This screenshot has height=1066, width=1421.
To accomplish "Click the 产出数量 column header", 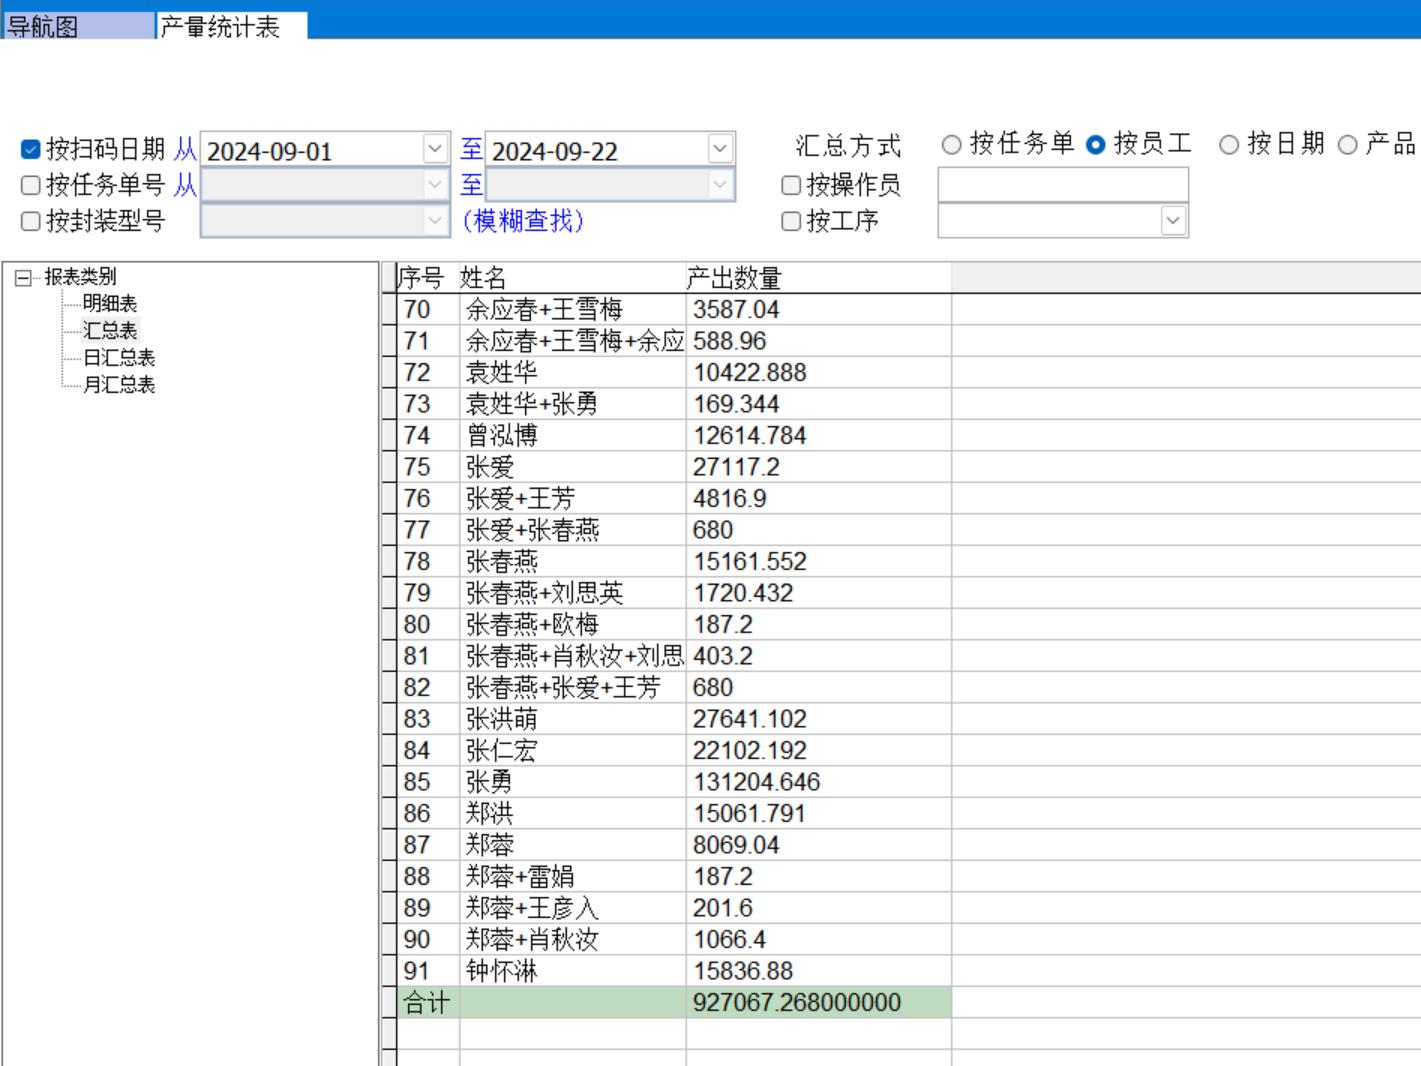I will point(734,277).
